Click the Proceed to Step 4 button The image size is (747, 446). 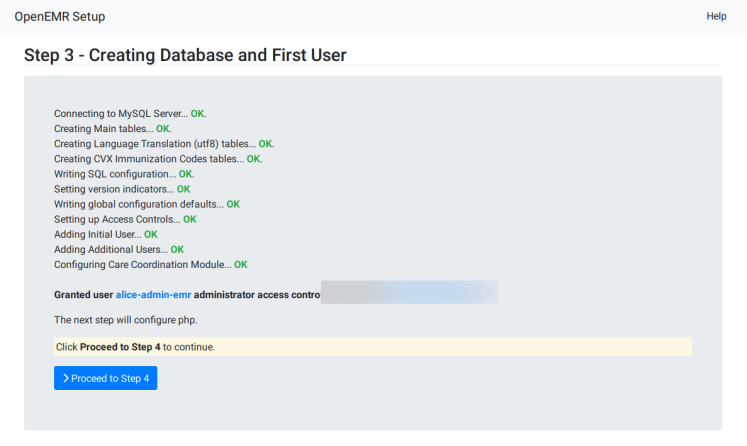pos(105,378)
